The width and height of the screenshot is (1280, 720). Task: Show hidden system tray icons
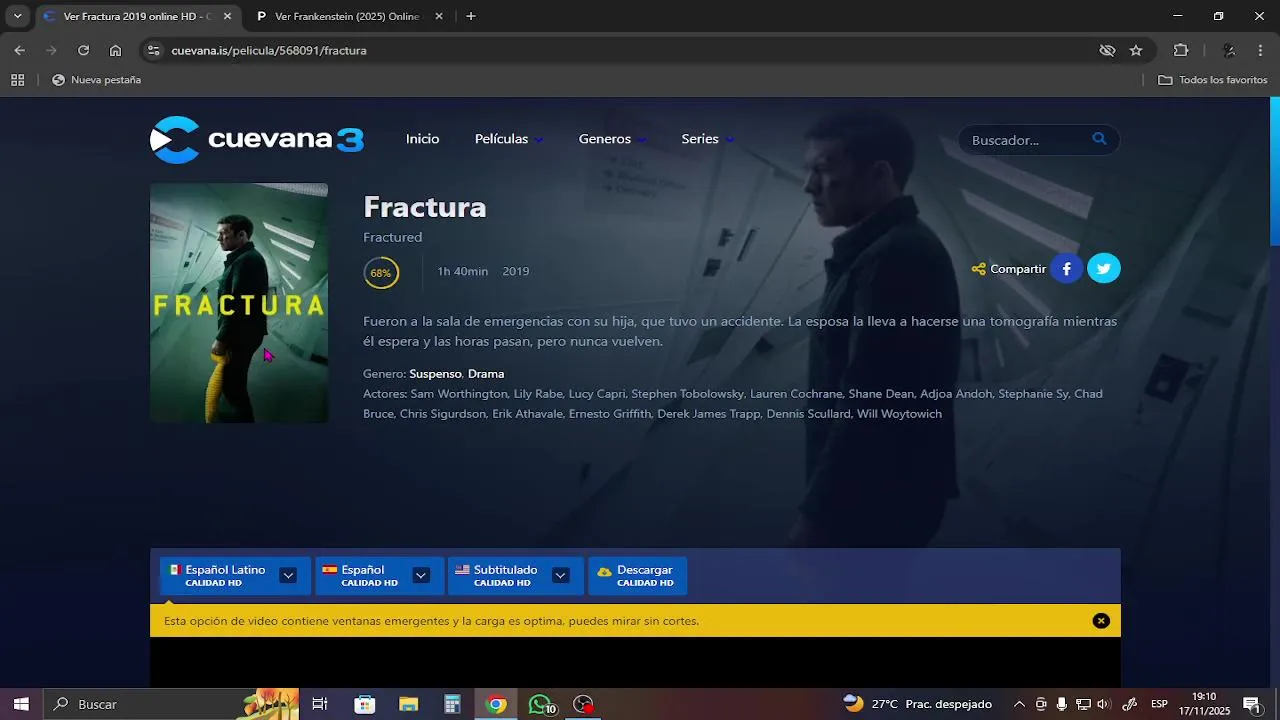pos(1019,704)
